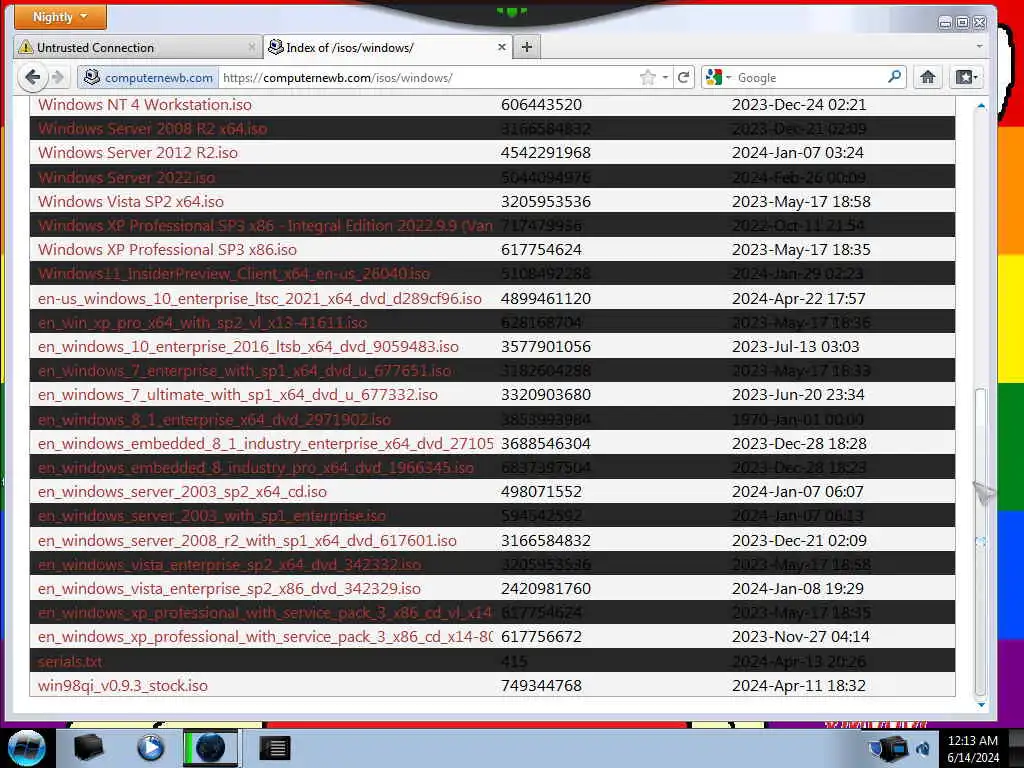The height and width of the screenshot is (768, 1024).
Task: Select the Nightly browser taskbar button
Action: (x=210, y=748)
